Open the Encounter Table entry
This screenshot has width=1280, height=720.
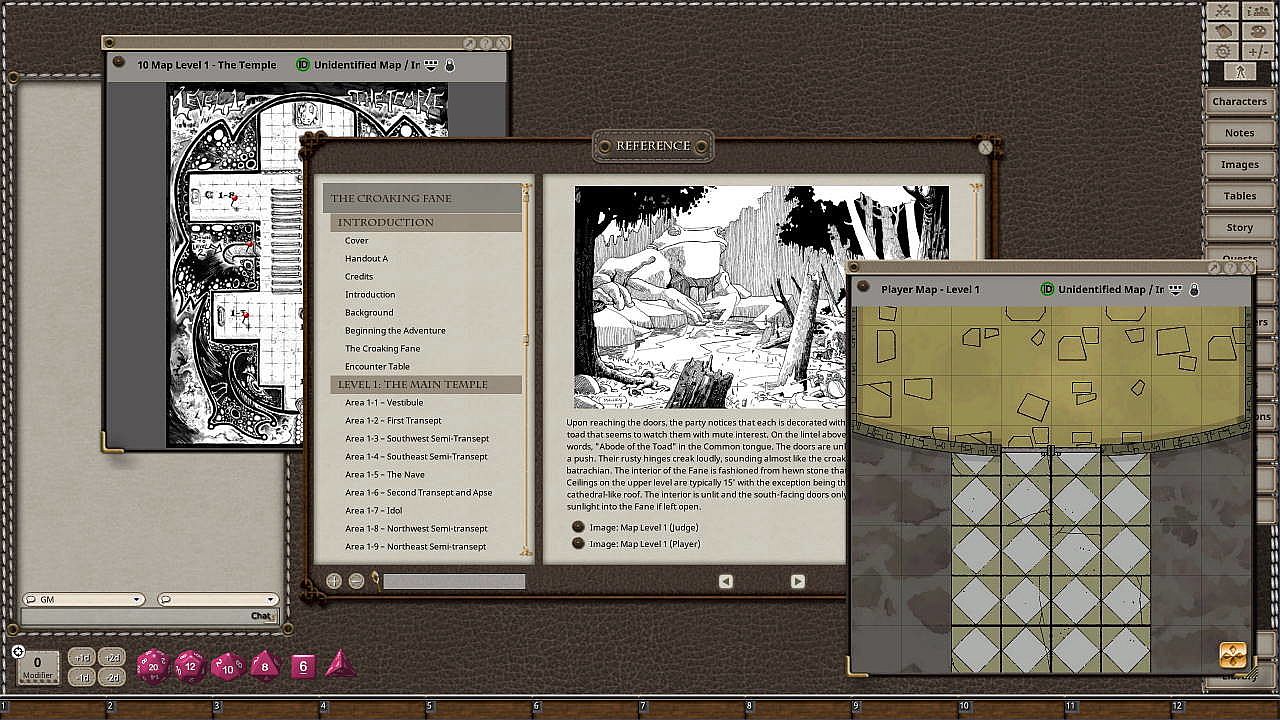coord(377,367)
